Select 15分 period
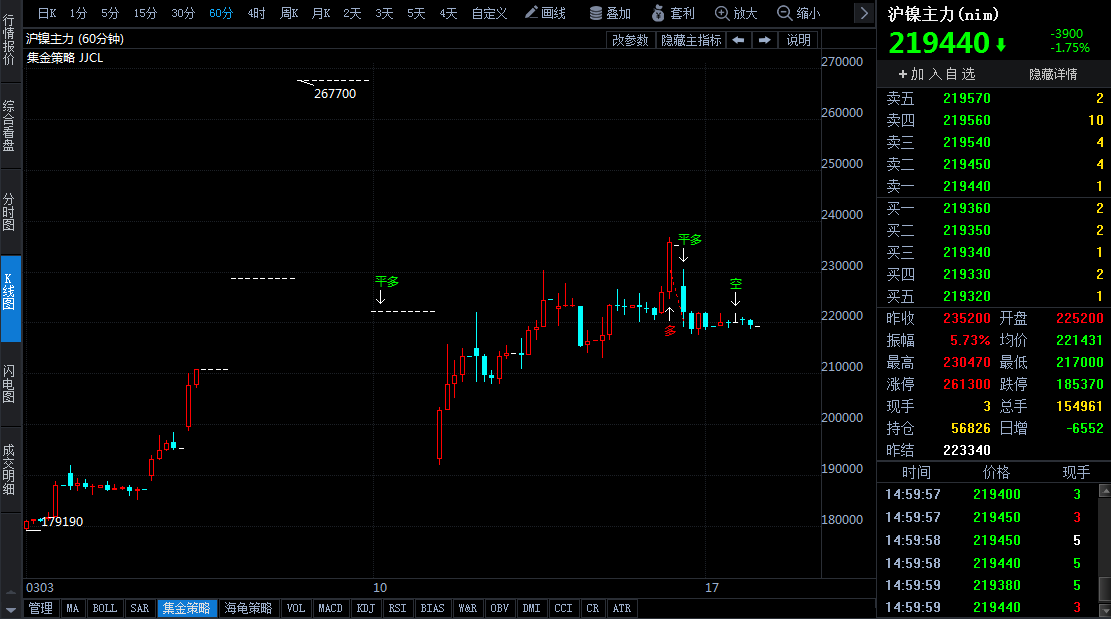 tap(145, 13)
